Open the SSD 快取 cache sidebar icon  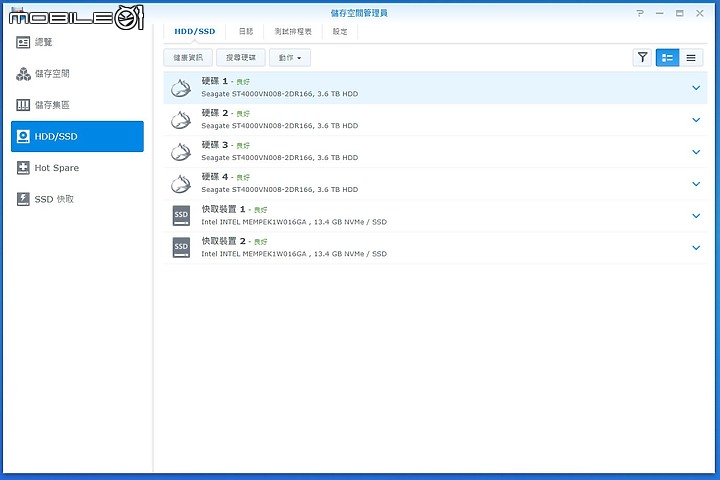click(23, 199)
